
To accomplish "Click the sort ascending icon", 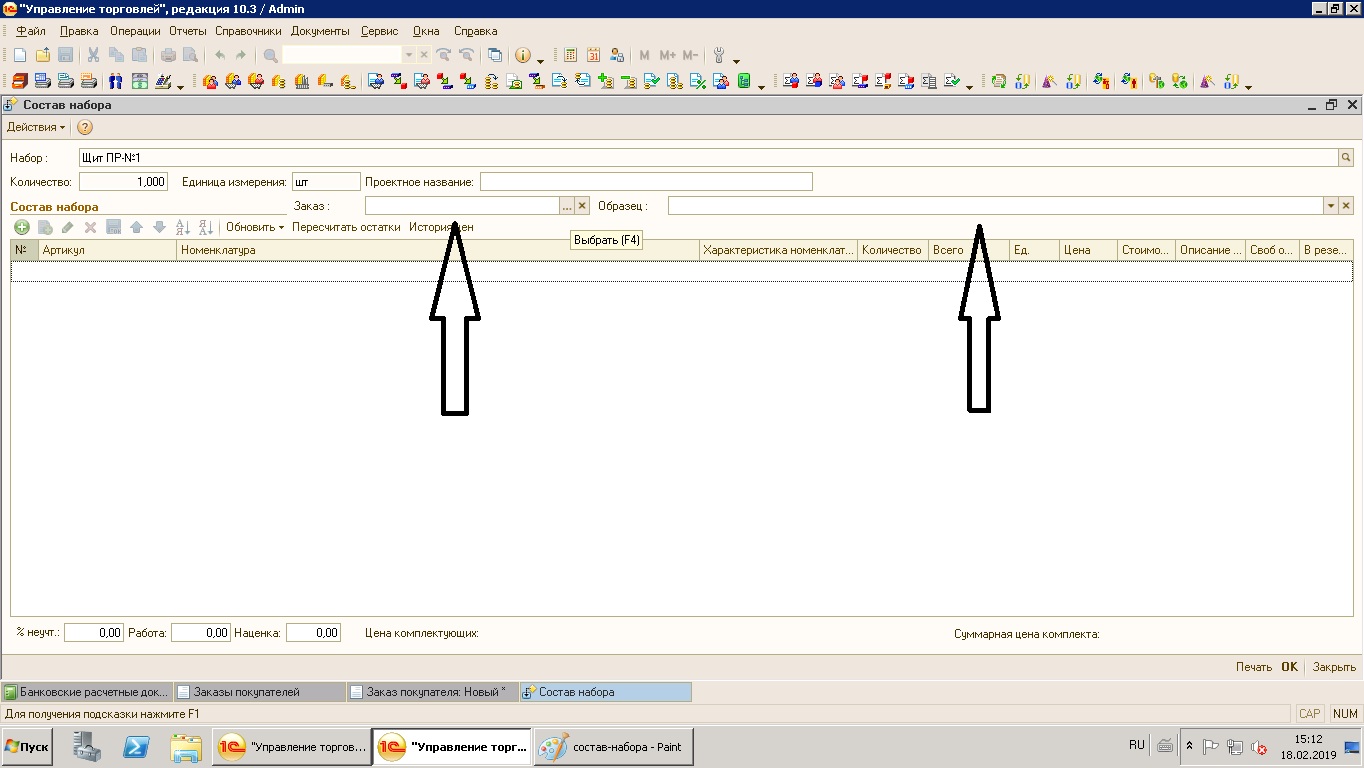I will tap(182, 227).
